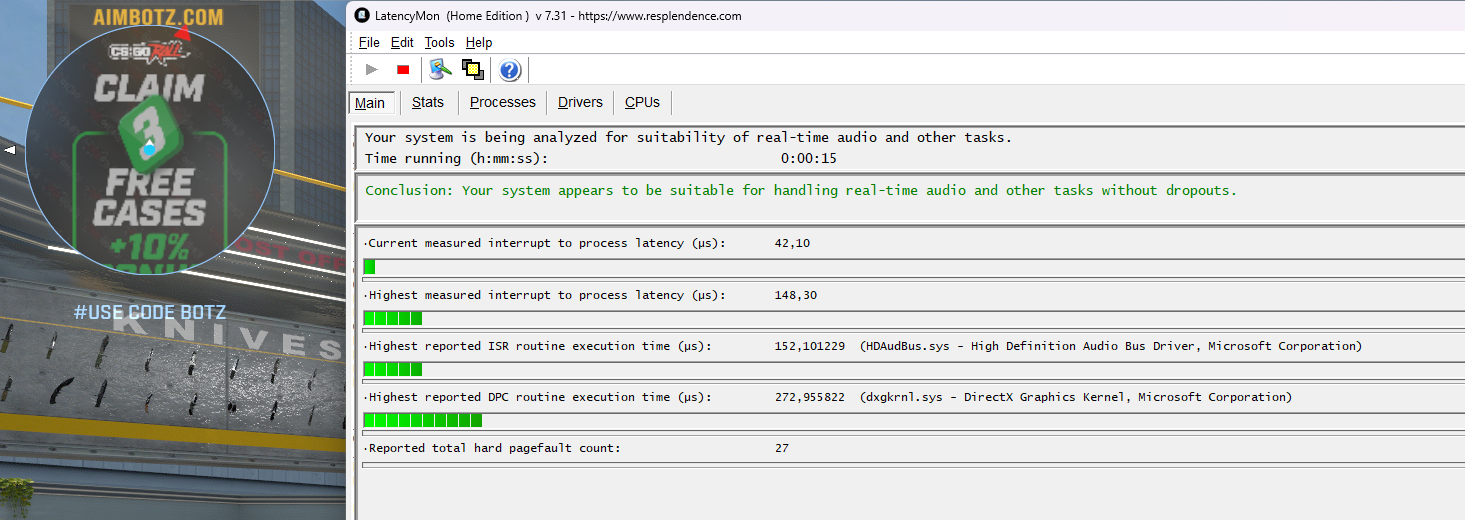Click #USE CODE BOTZ text in game window

(150, 312)
